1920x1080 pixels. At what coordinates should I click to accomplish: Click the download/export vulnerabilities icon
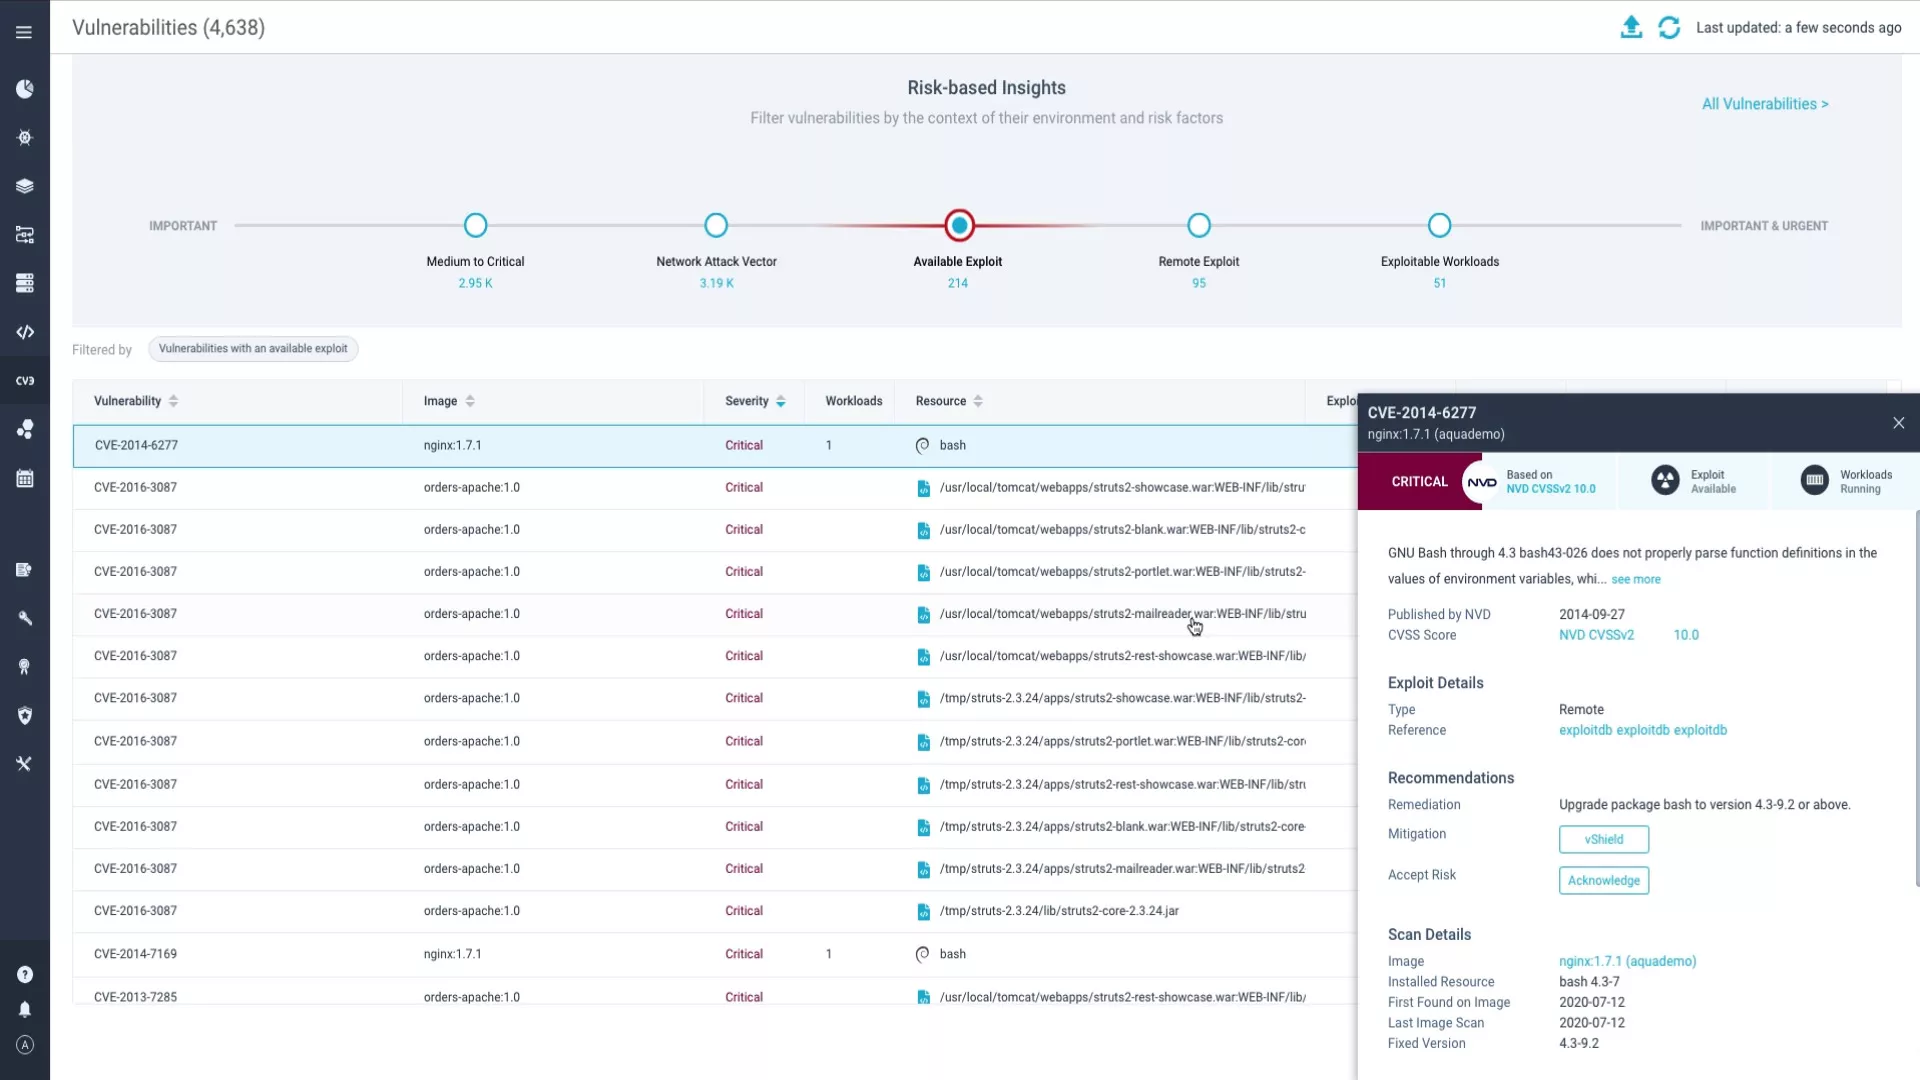(1631, 26)
